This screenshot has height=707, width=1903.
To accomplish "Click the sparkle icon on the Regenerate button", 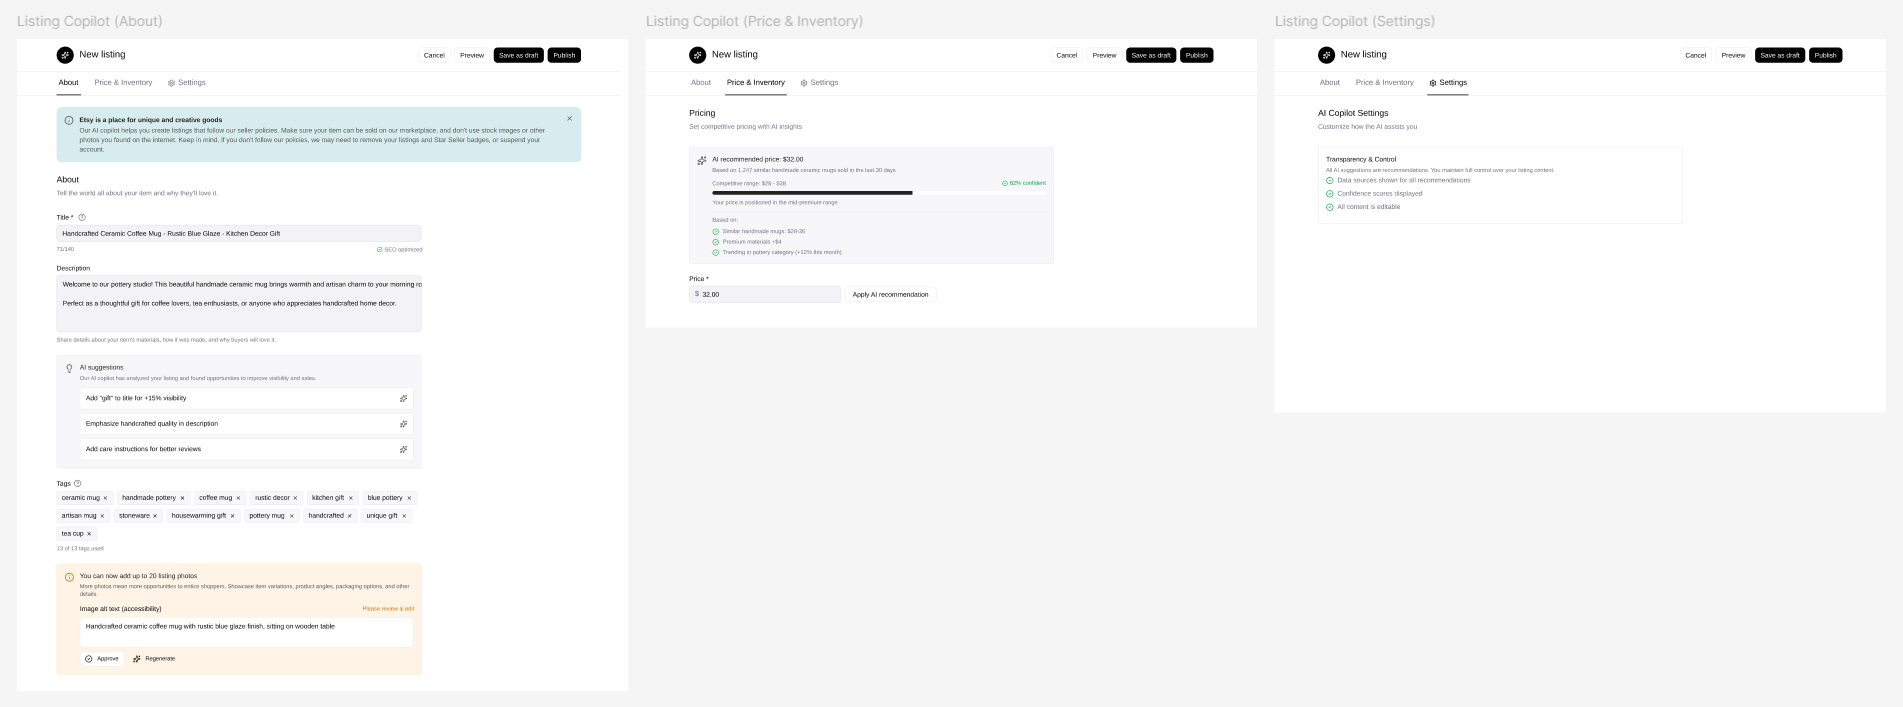I will 136,659.
